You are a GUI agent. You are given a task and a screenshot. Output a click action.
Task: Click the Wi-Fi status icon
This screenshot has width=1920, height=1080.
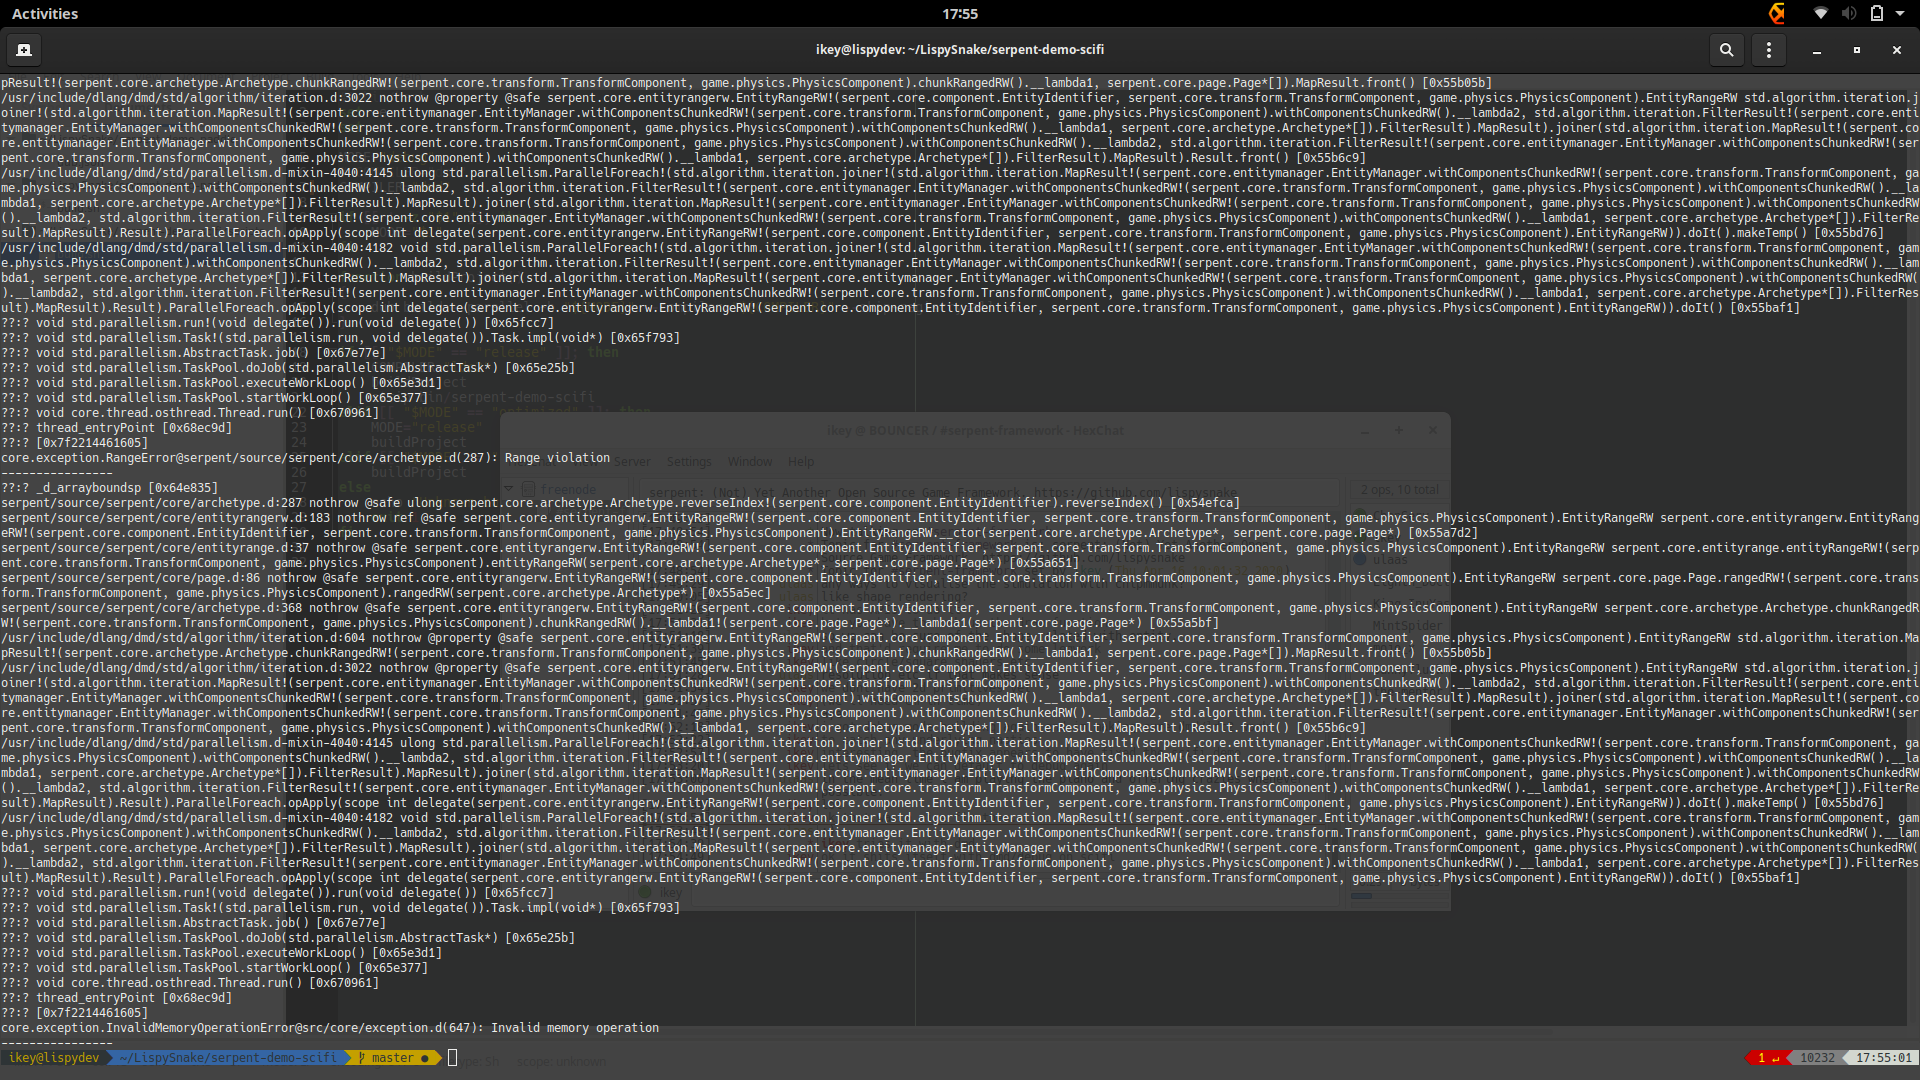[x=1821, y=14]
